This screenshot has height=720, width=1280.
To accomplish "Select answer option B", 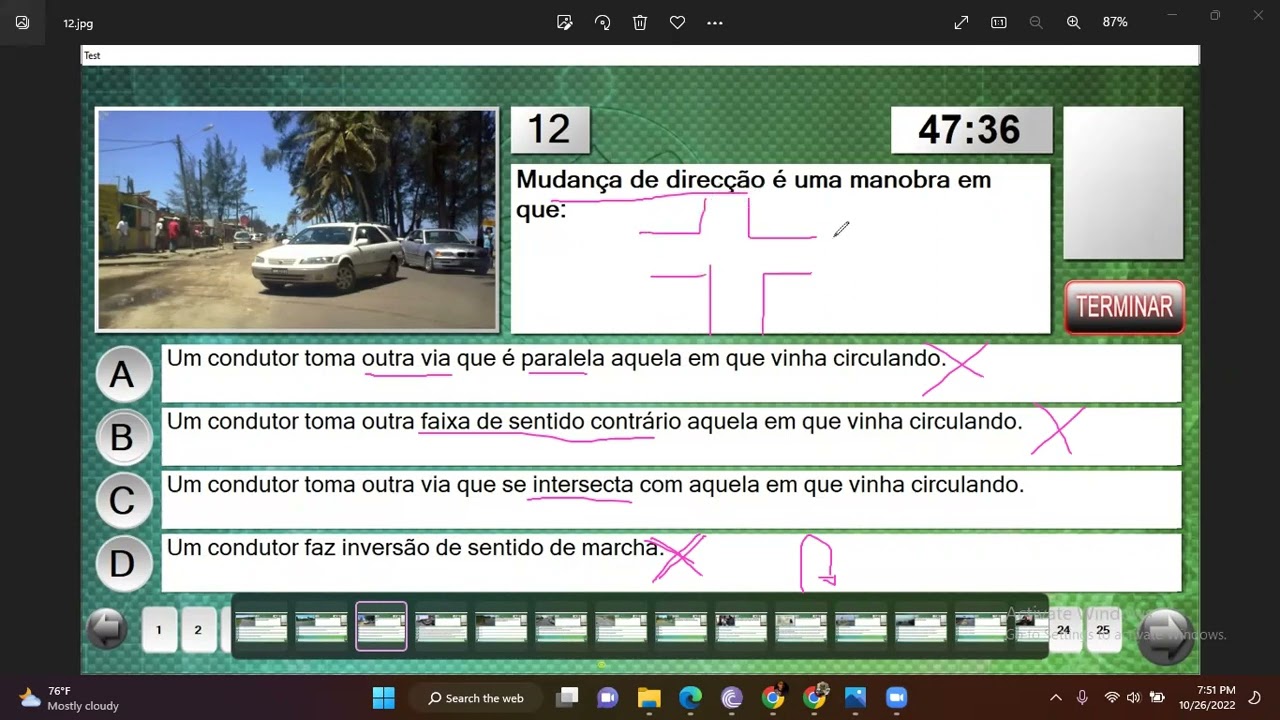I will click(x=122, y=437).
